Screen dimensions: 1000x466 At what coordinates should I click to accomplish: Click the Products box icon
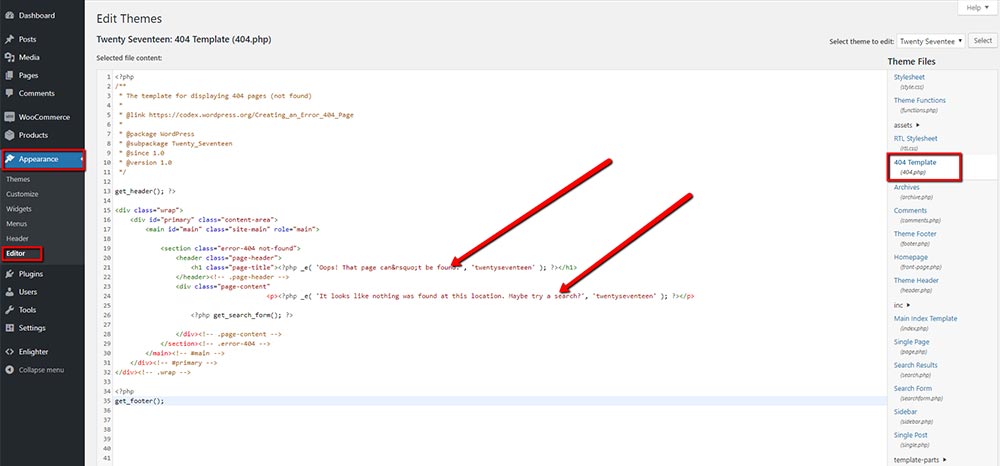[x=10, y=135]
